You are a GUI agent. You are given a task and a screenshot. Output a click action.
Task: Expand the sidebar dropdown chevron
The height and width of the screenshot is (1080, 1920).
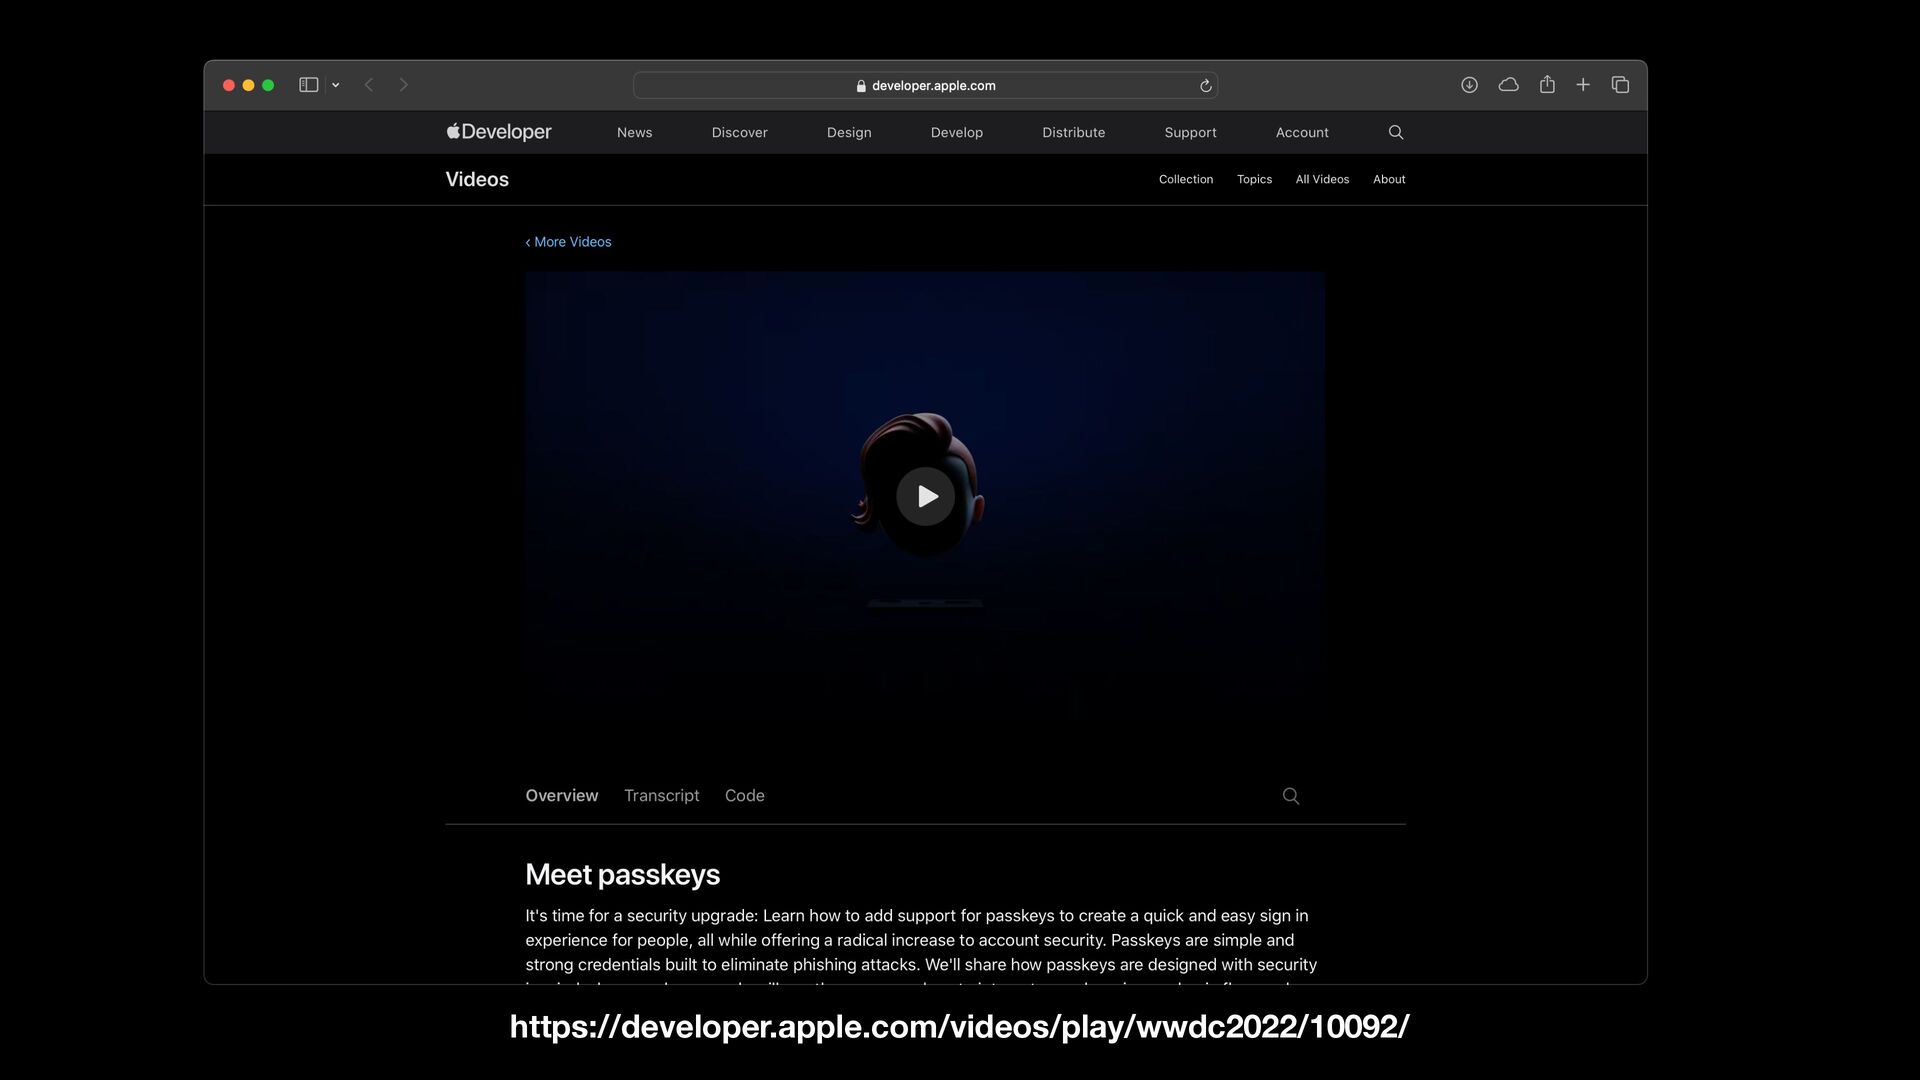336,85
